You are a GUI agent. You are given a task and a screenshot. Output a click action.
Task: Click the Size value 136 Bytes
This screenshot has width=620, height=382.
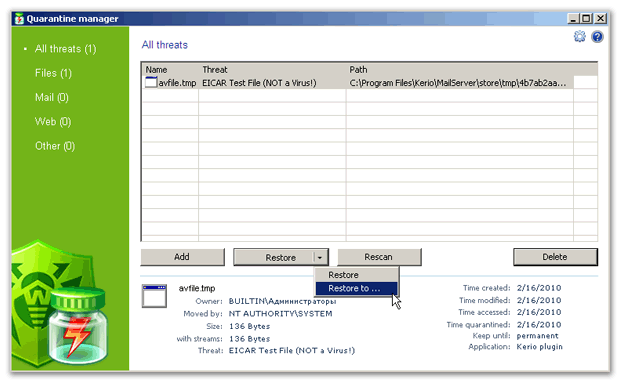(250, 326)
